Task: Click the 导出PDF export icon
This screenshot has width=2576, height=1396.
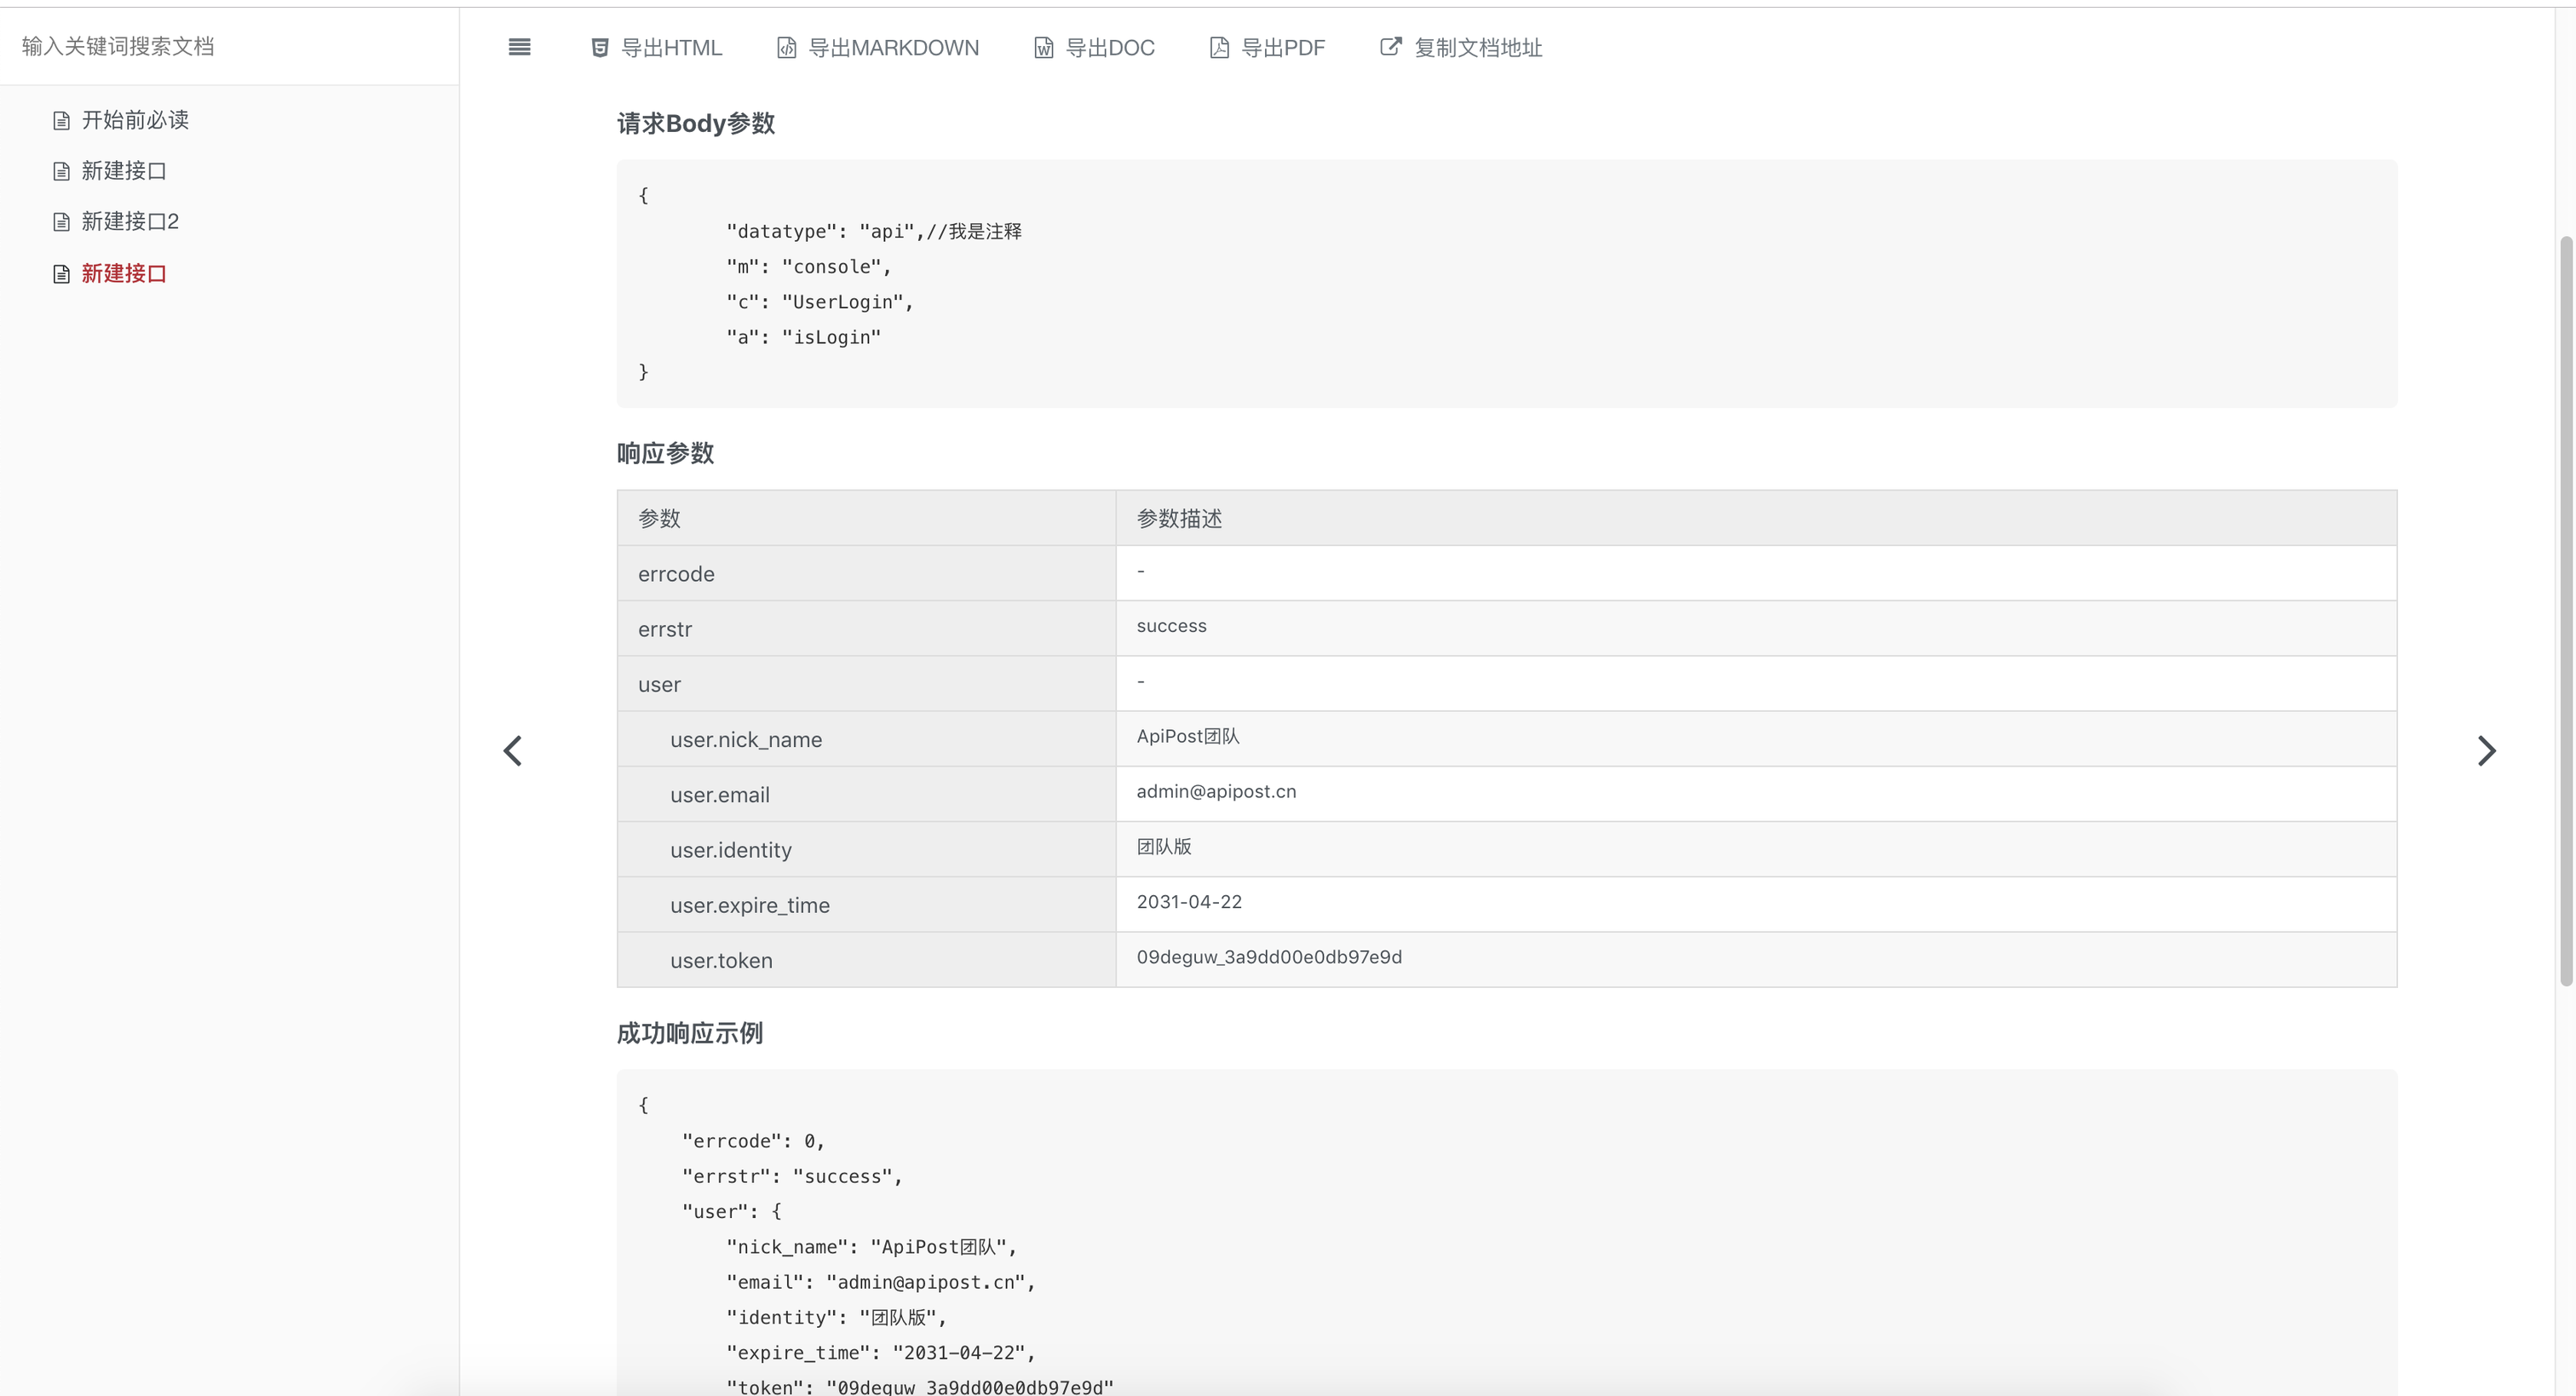Action: pyautogui.click(x=1218, y=47)
